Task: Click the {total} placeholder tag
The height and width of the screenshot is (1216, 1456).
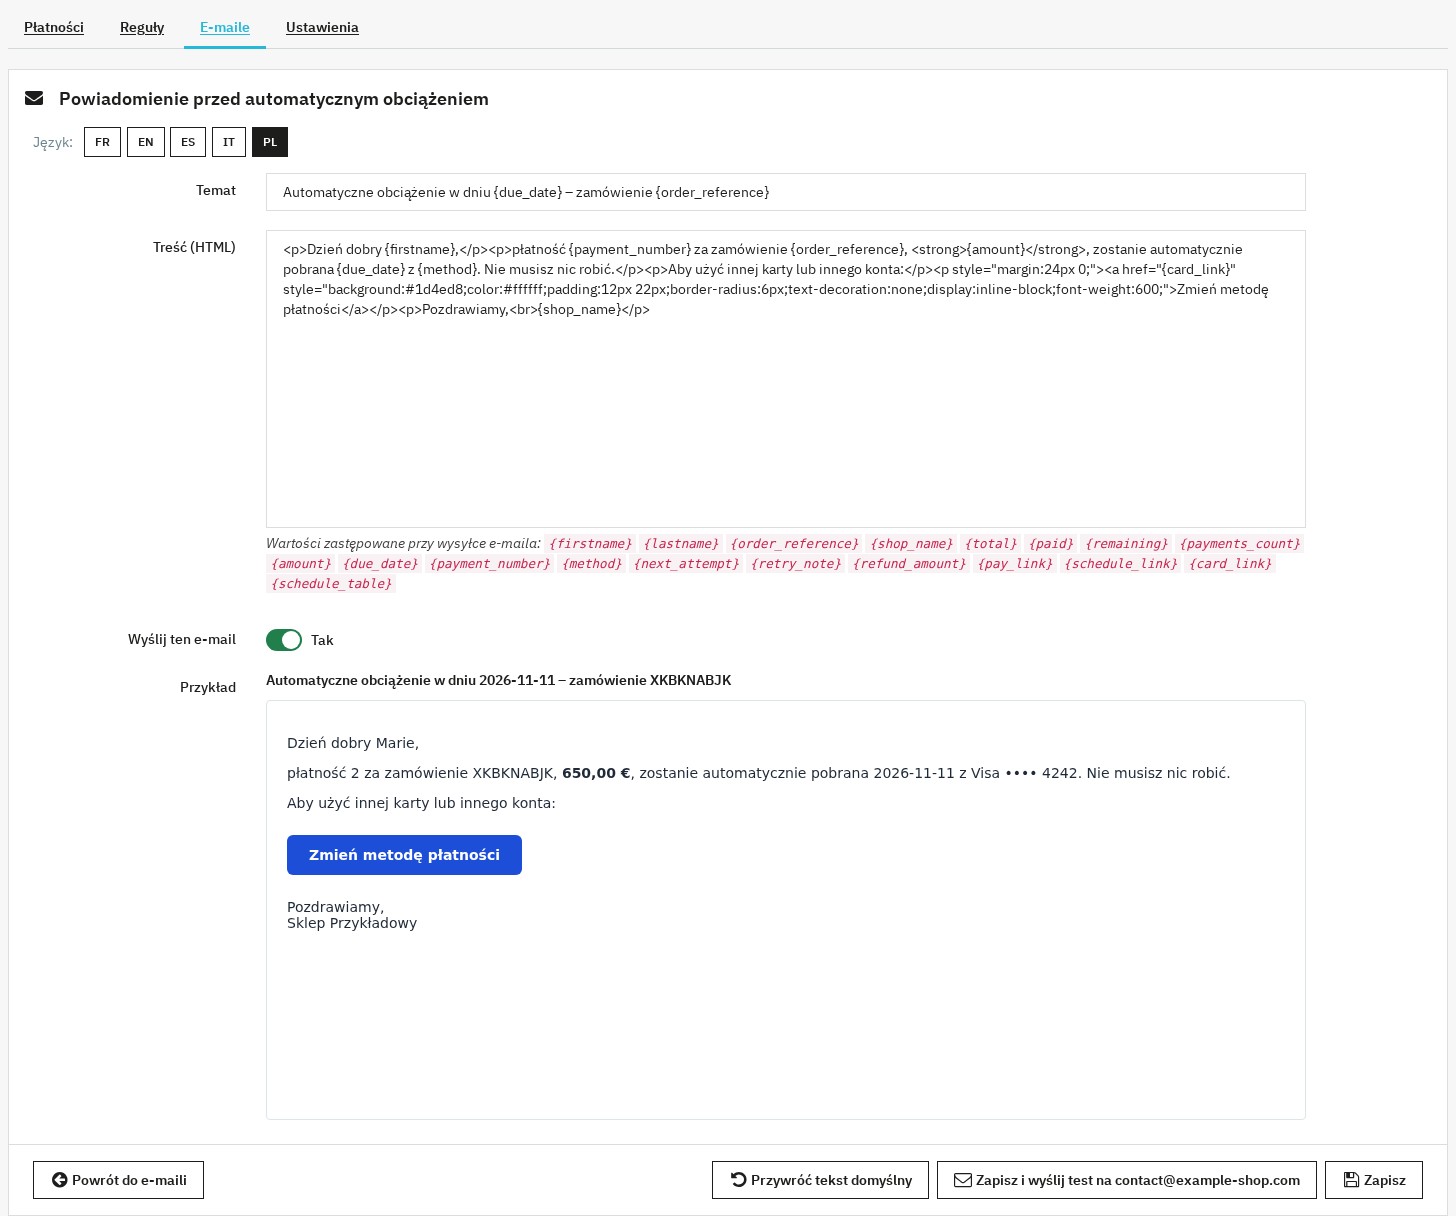Action: click(990, 544)
